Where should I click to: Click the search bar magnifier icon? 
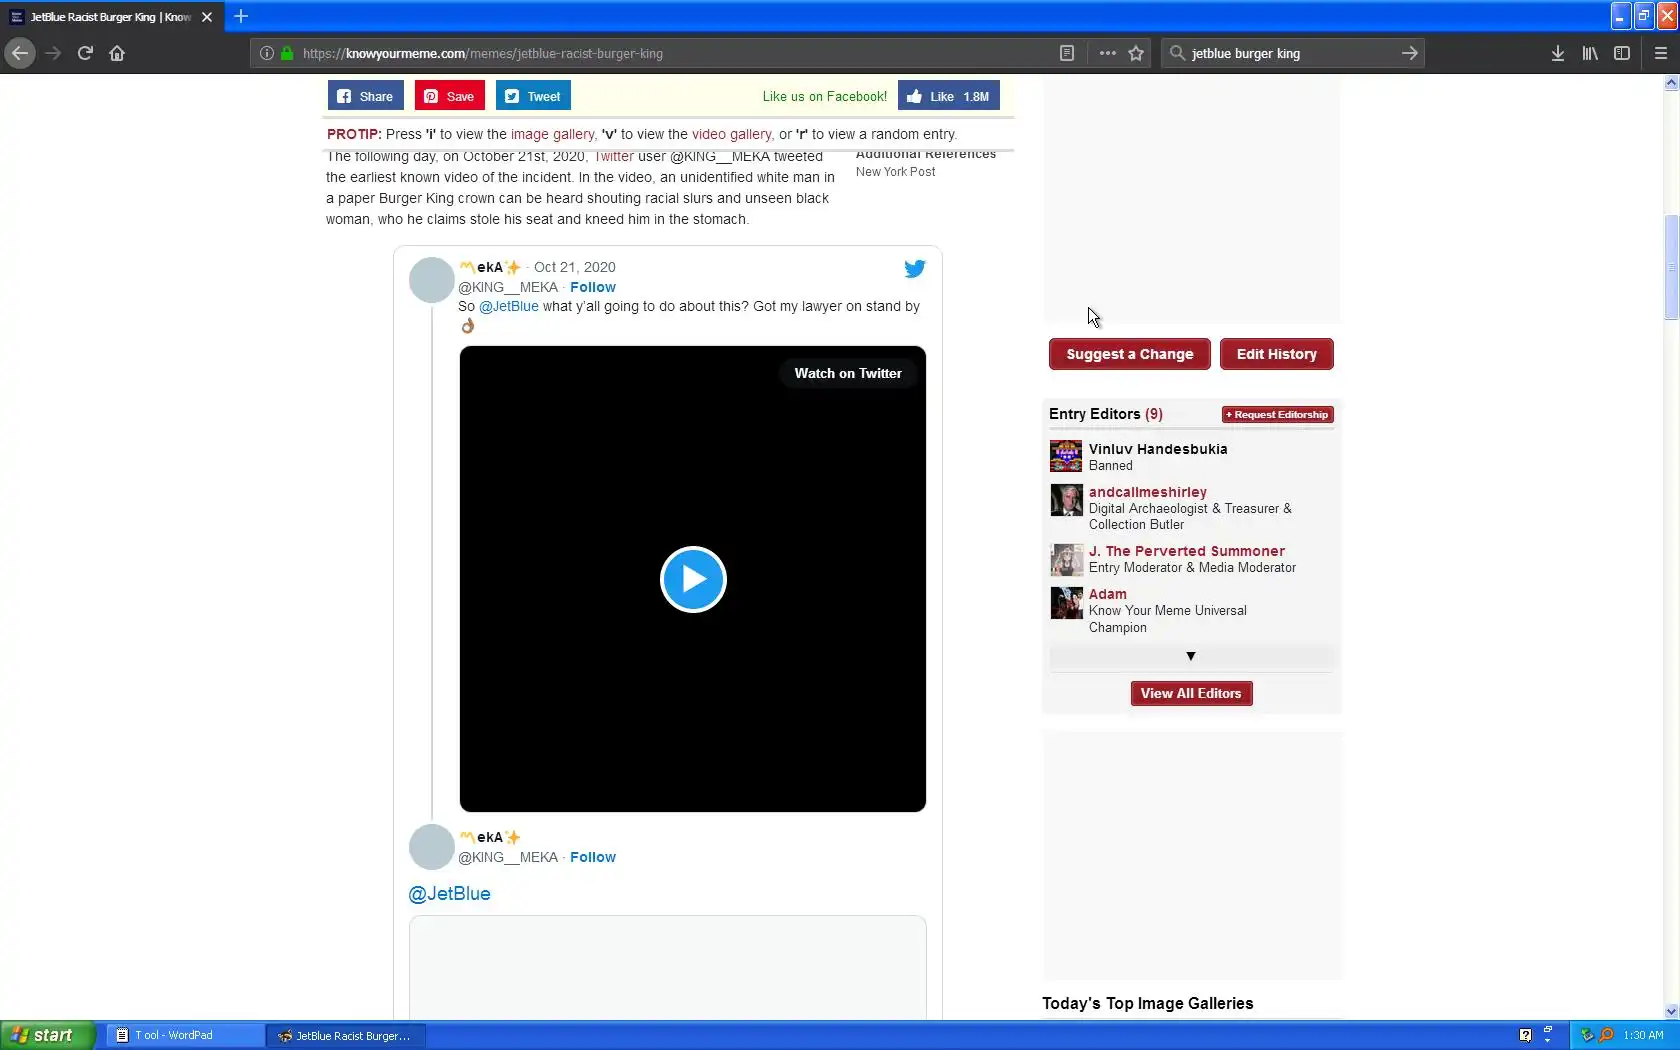coord(1177,53)
